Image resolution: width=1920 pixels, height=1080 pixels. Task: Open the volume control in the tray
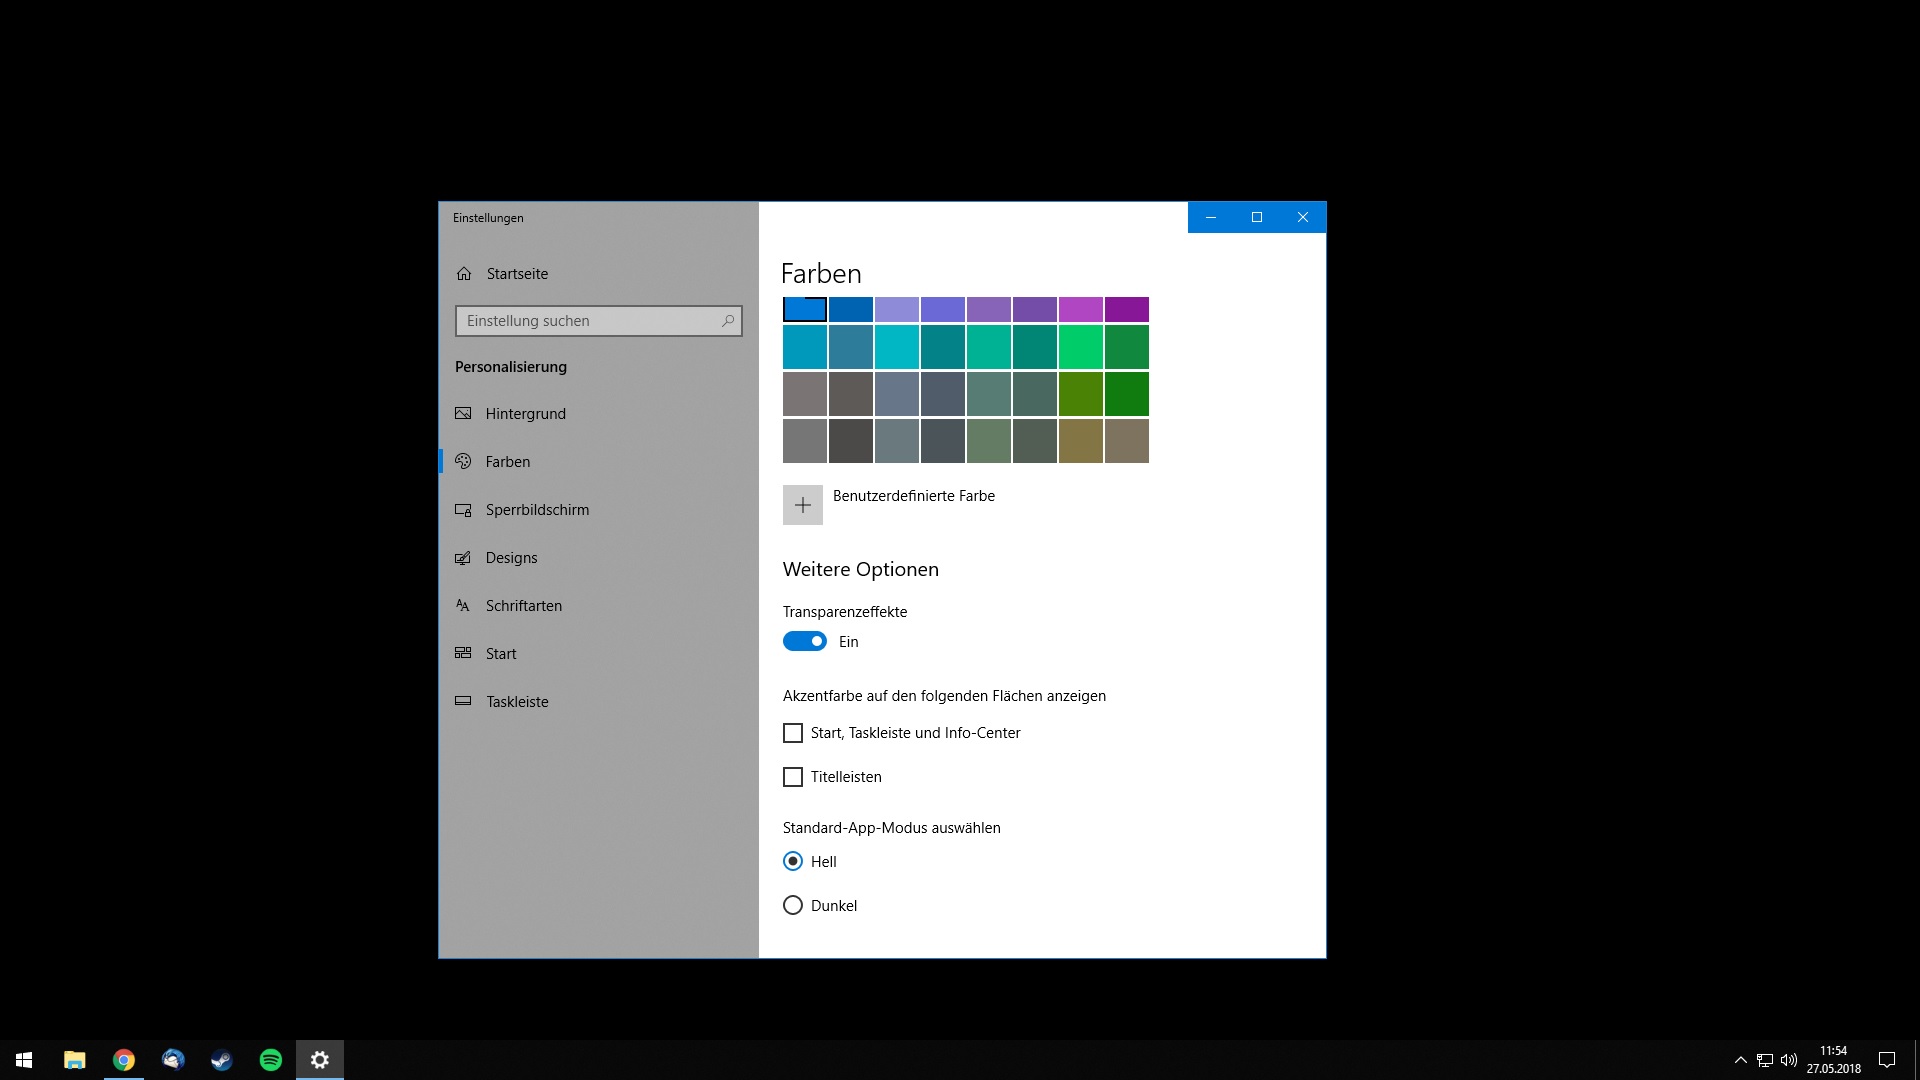tap(1789, 1060)
